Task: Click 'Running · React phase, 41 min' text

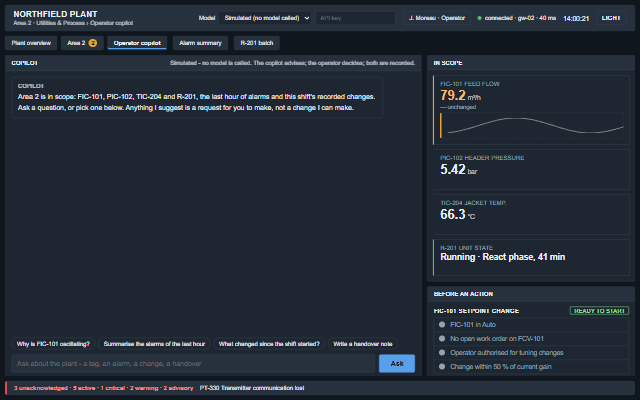Action: tap(502, 257)
